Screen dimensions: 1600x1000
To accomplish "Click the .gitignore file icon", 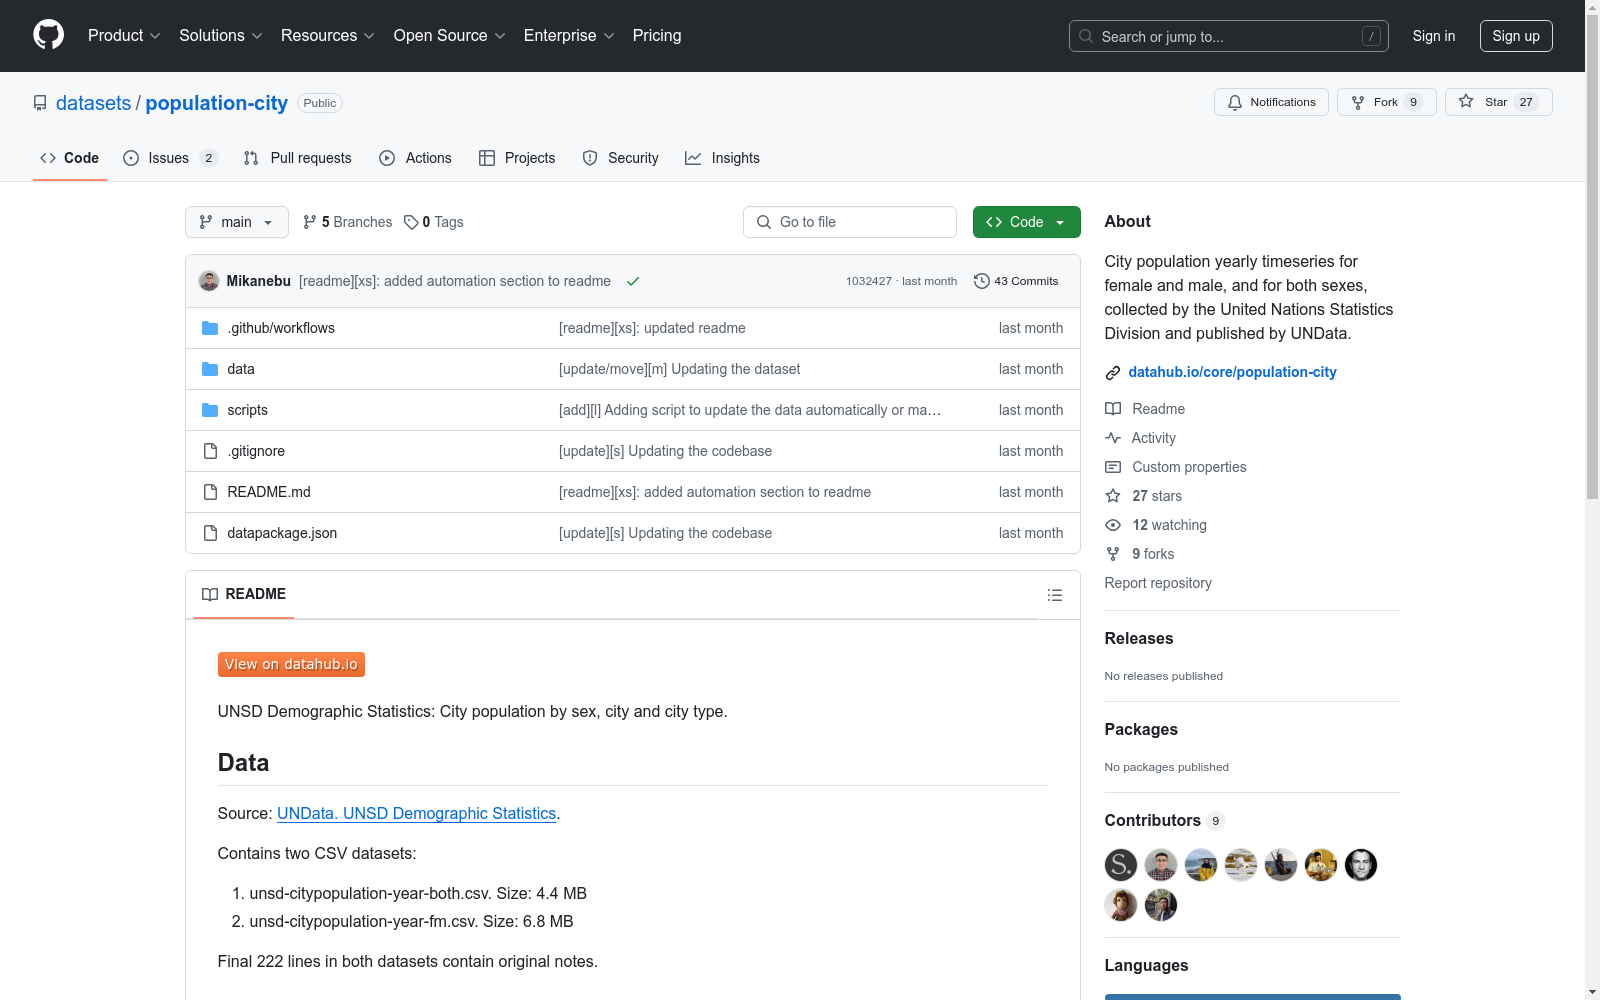I will point(210,451).
